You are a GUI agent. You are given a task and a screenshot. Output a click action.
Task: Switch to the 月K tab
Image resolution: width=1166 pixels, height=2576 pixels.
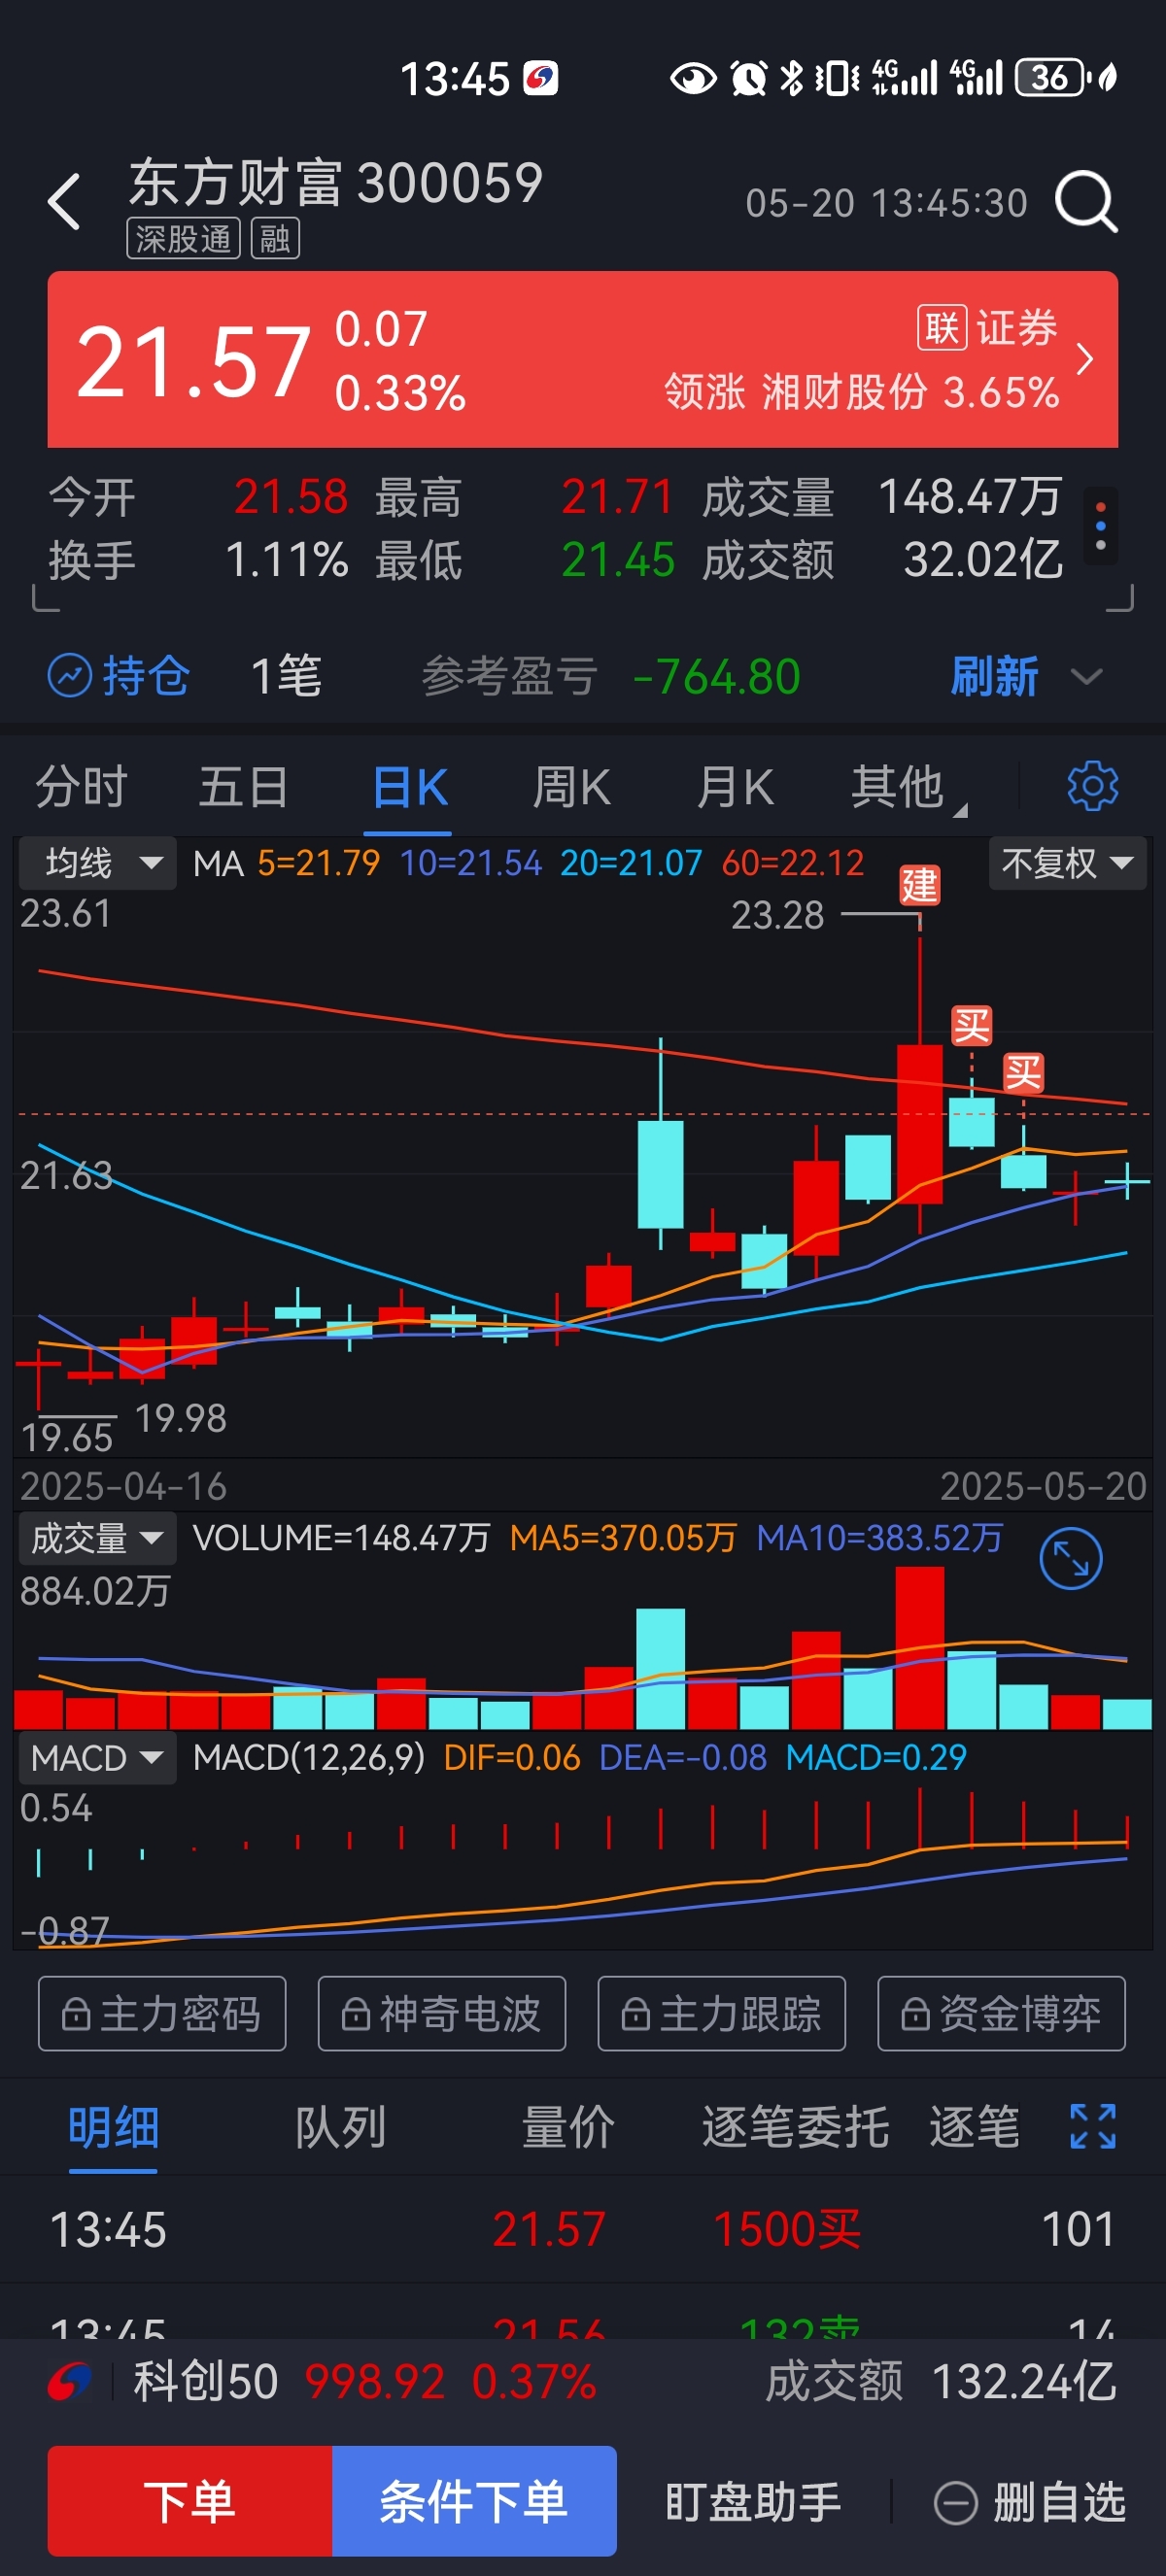tap(734, 786)
